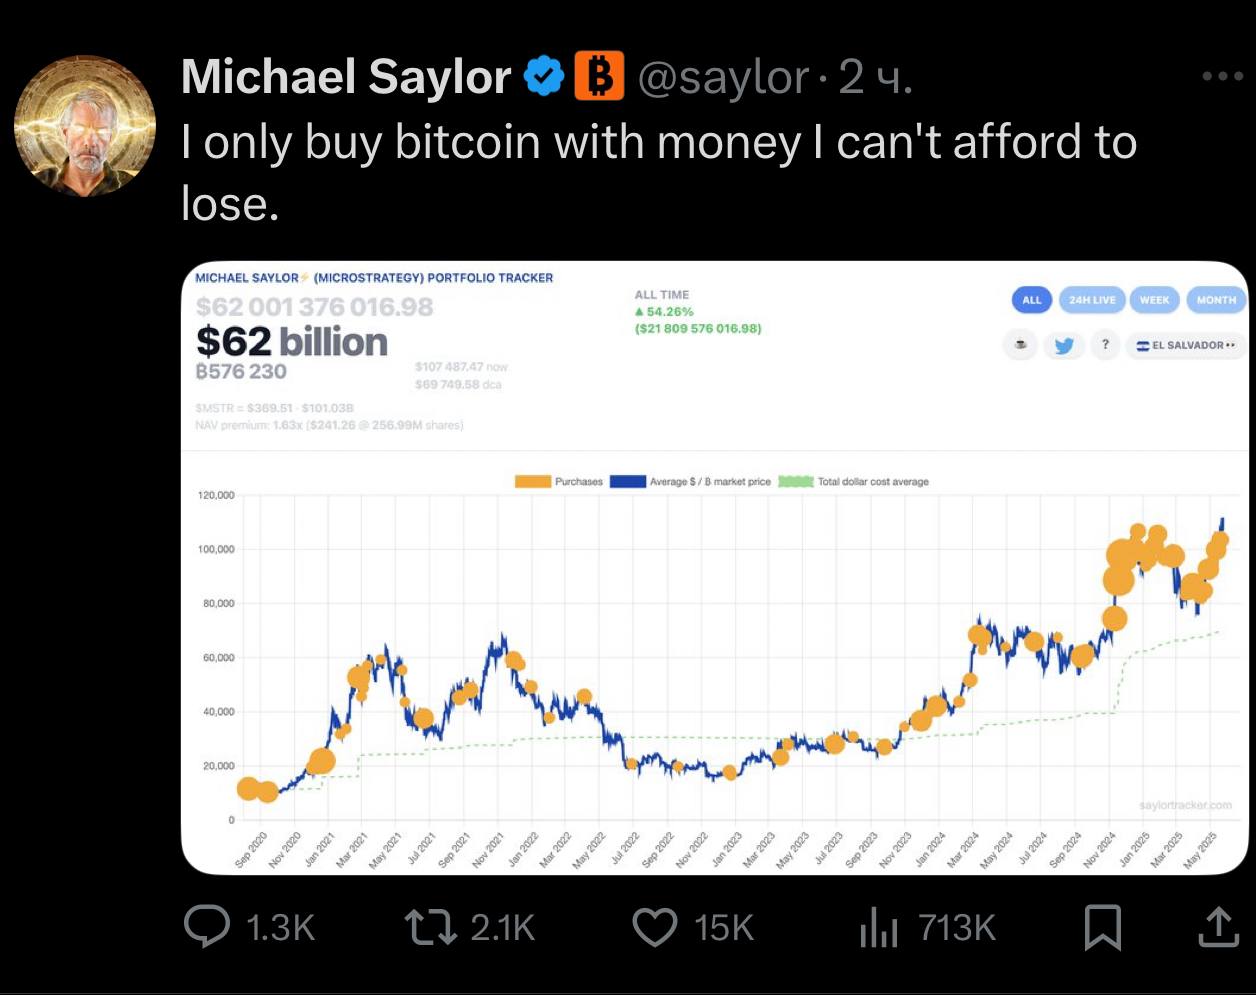Screen dimensions: 1256x995
Task: Select the 24H LIVE tab
Action: (1092, 300)
